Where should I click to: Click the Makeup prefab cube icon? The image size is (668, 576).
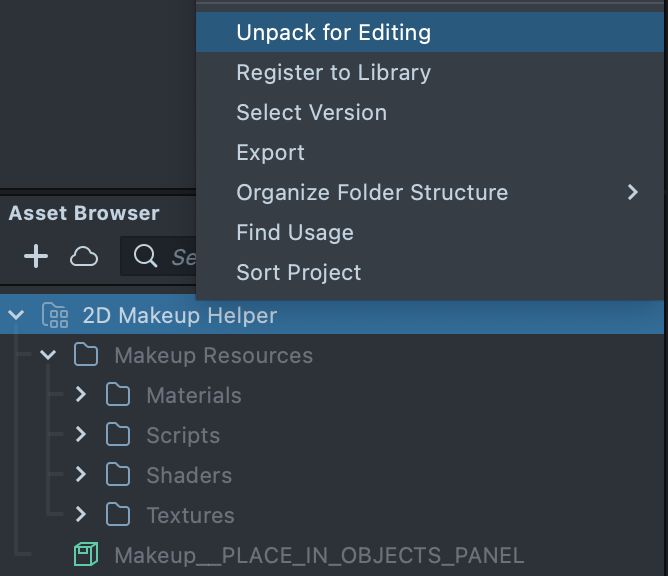coord(86,555)
